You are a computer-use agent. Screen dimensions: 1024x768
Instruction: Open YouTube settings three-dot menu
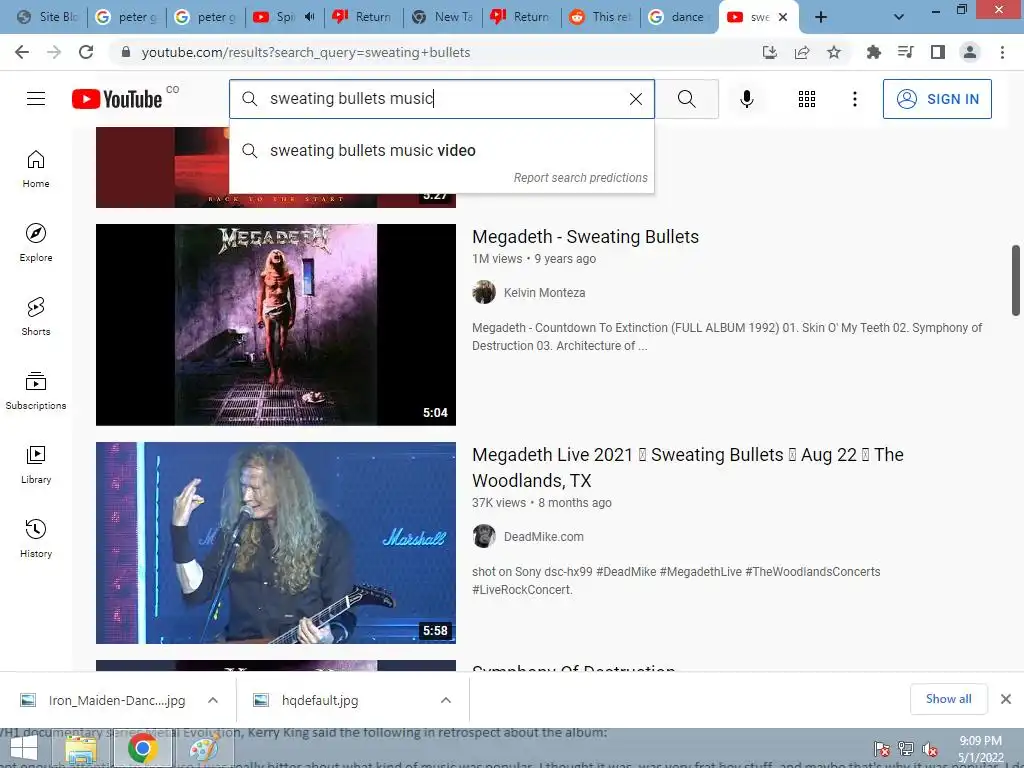pos(854,99)
